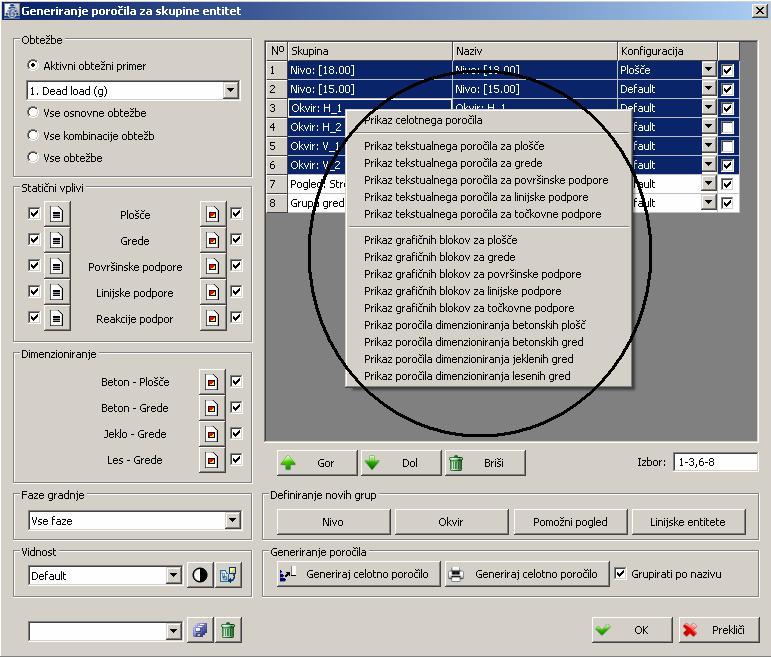Open graphic block icon for Reakcije podpor
The image size is (771, 657).
[212, 319]
